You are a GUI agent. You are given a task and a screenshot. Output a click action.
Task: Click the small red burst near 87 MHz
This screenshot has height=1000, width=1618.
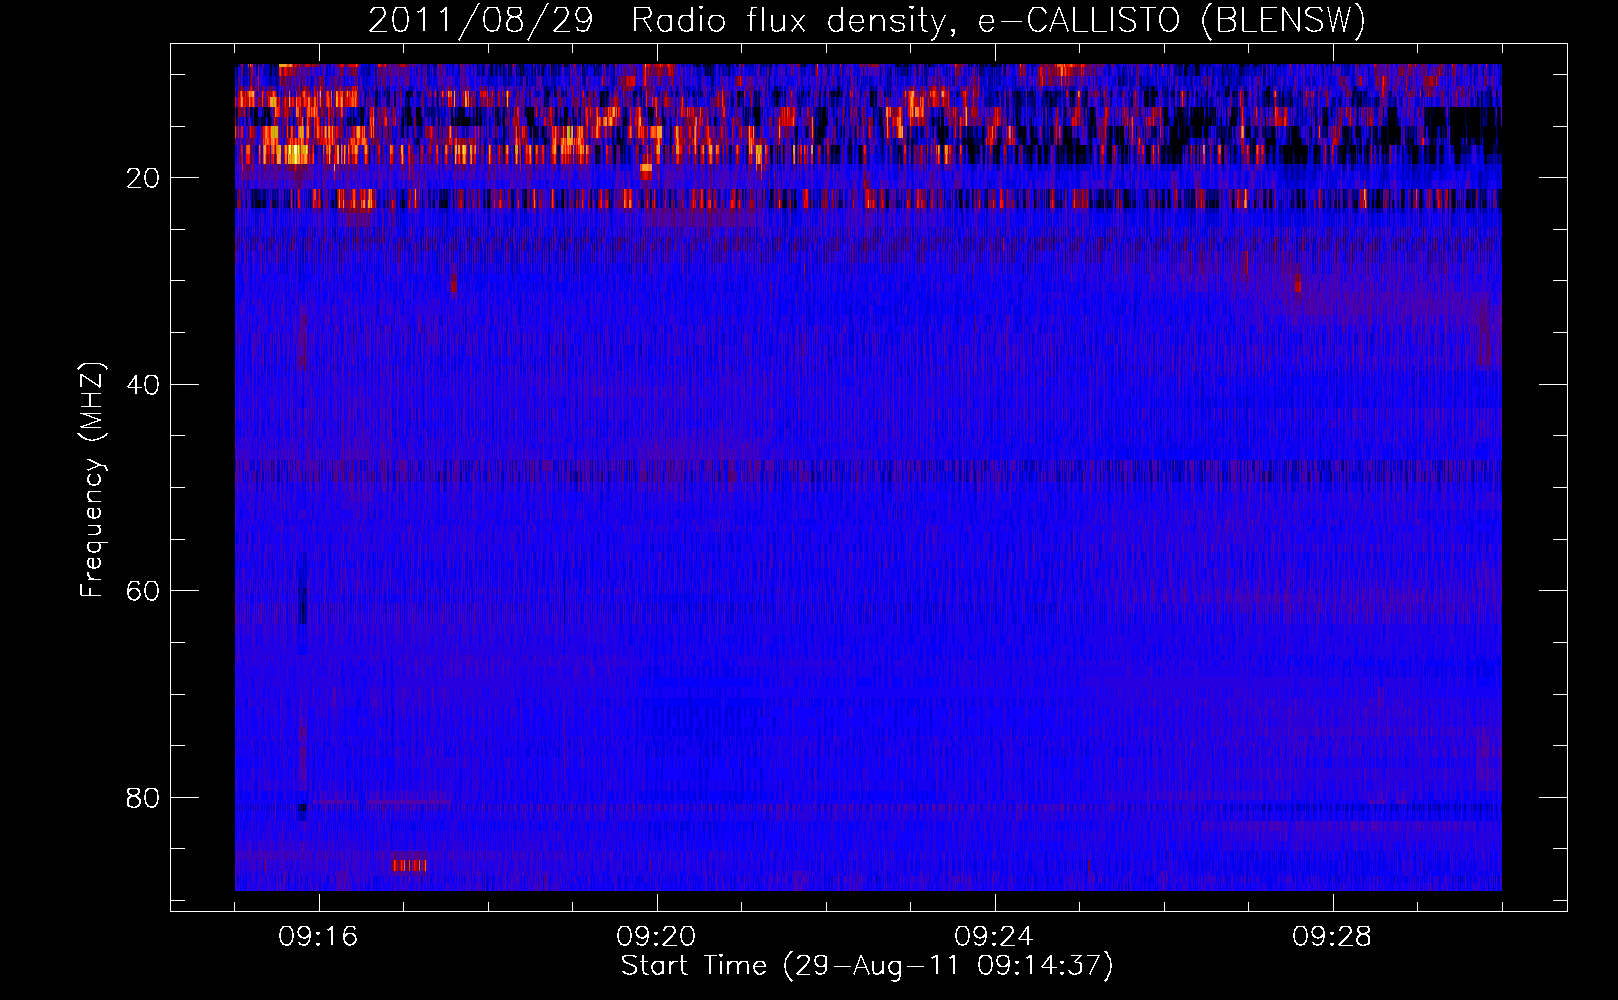410,865
